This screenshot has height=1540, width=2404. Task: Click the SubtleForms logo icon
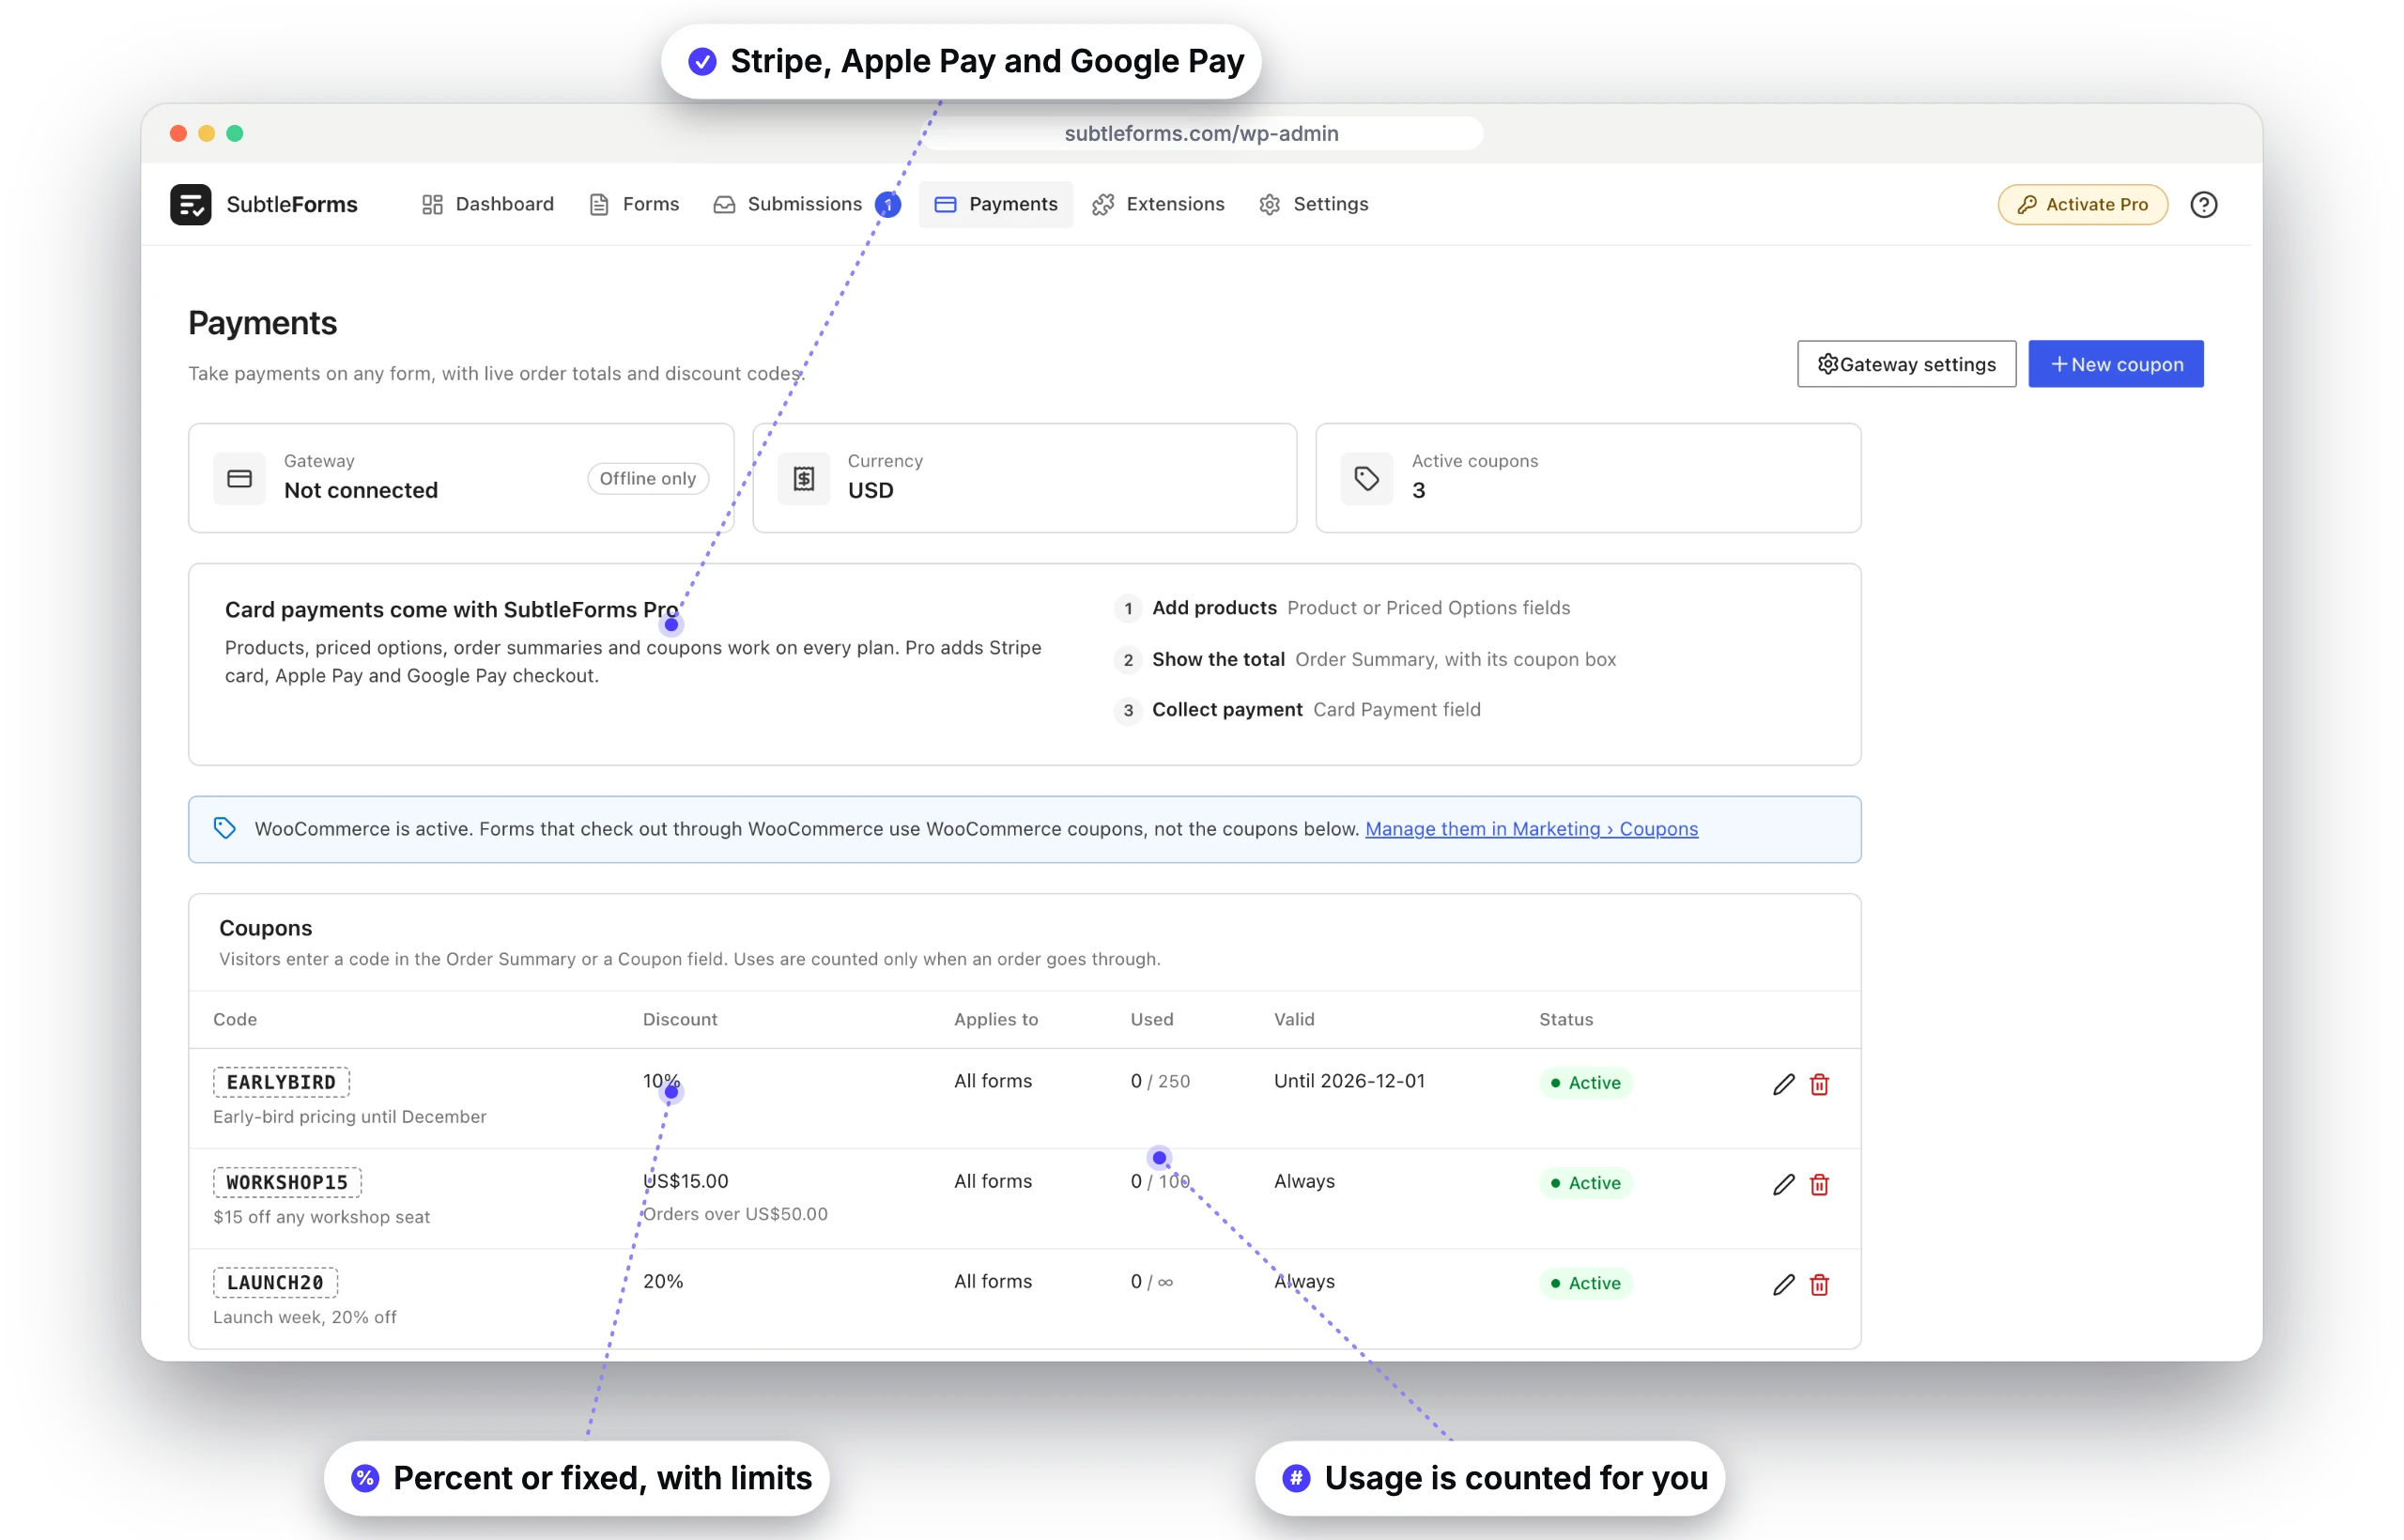coord(190,204)
